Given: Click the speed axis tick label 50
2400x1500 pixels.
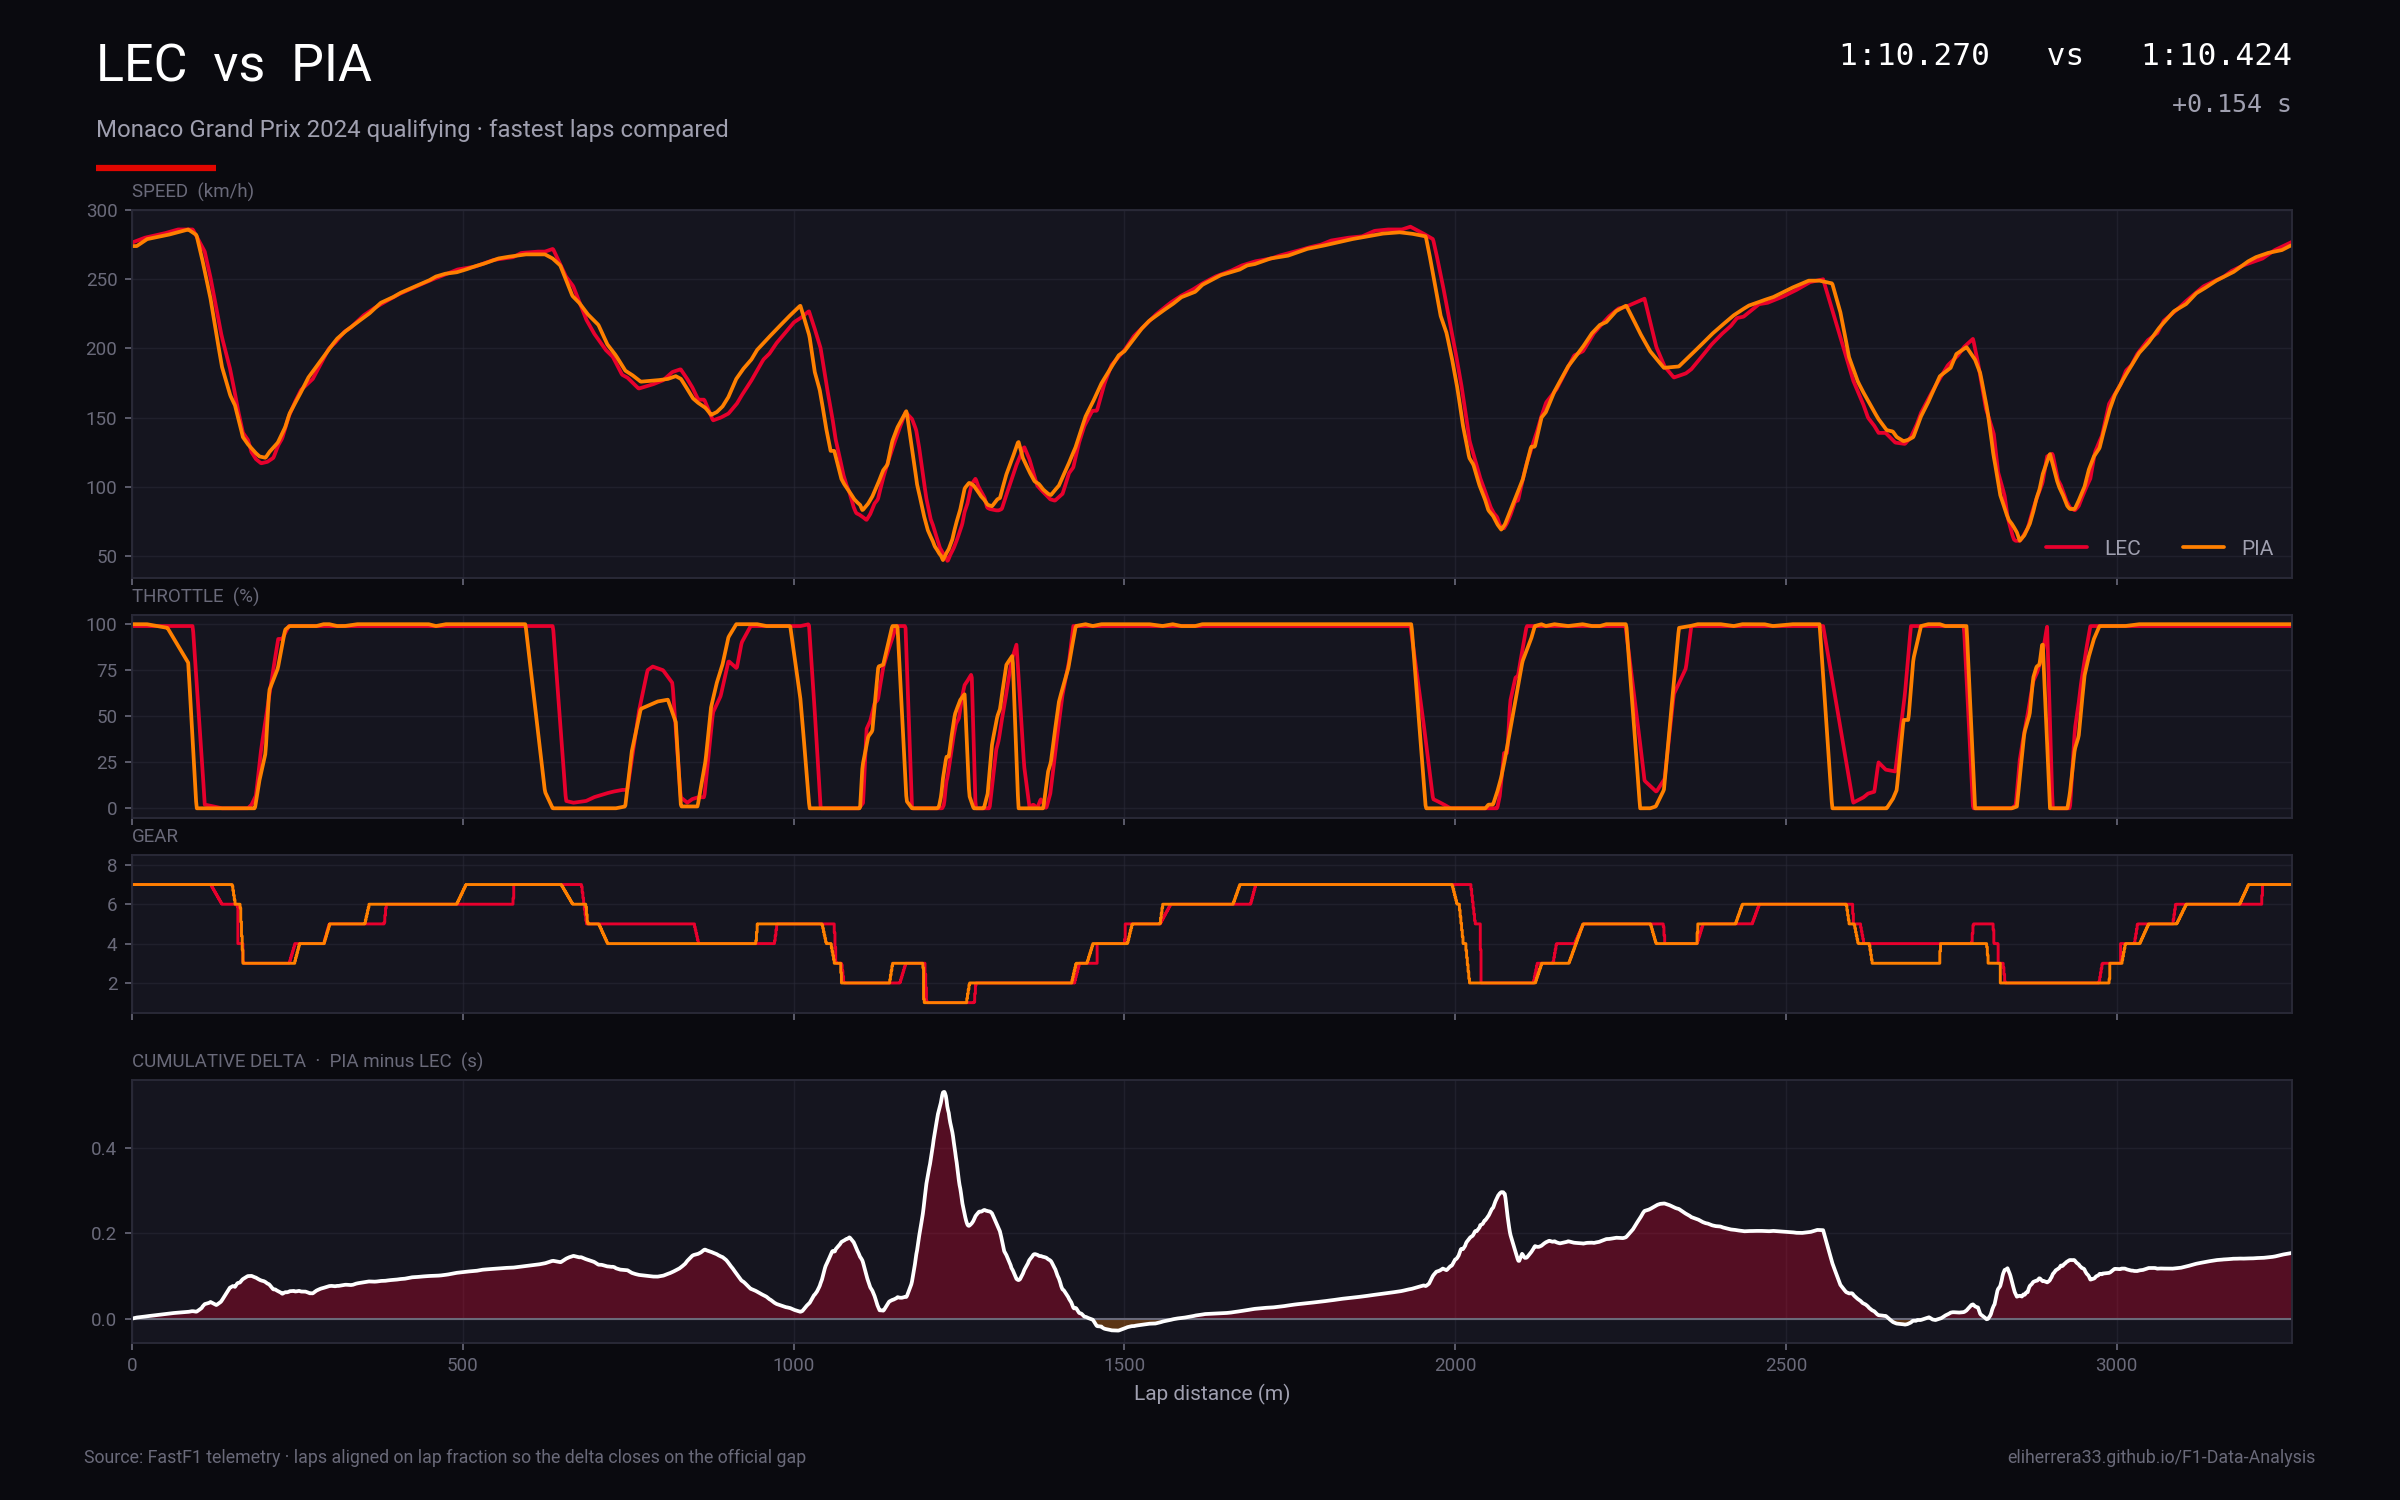Looking at the screenshot, I should click(x=107, y=557).
